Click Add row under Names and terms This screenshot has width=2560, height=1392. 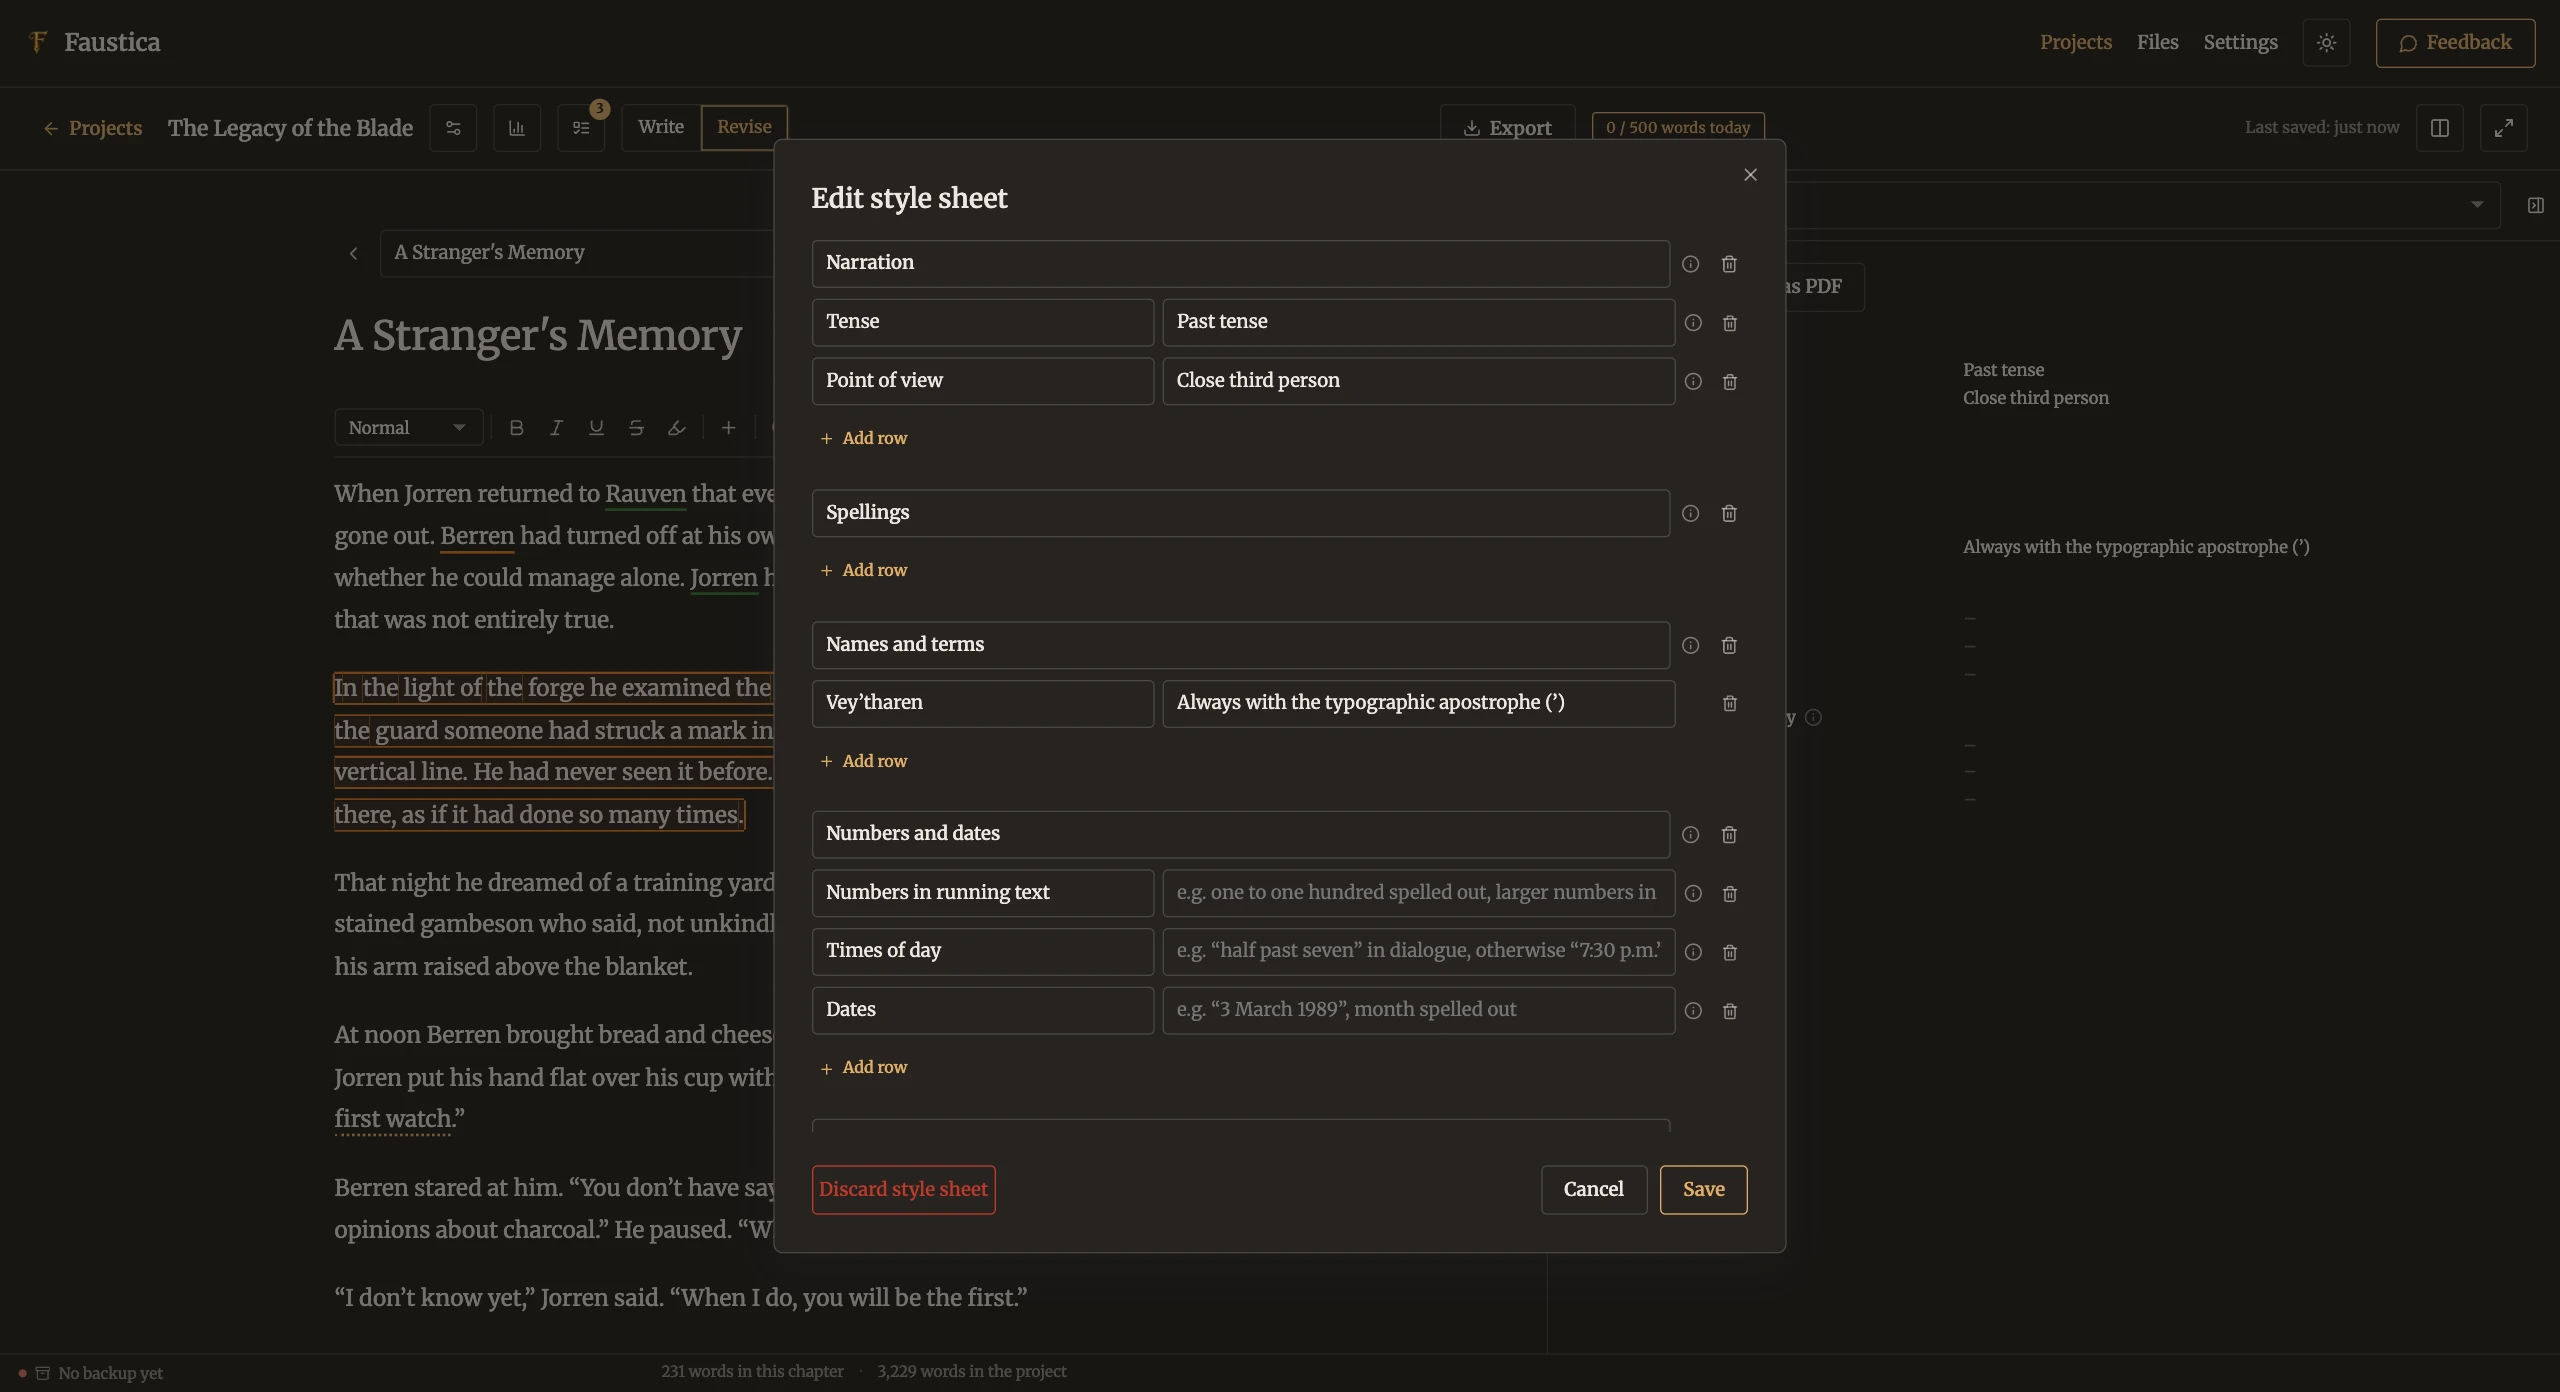pyautogui.click(x=864, y=761)
